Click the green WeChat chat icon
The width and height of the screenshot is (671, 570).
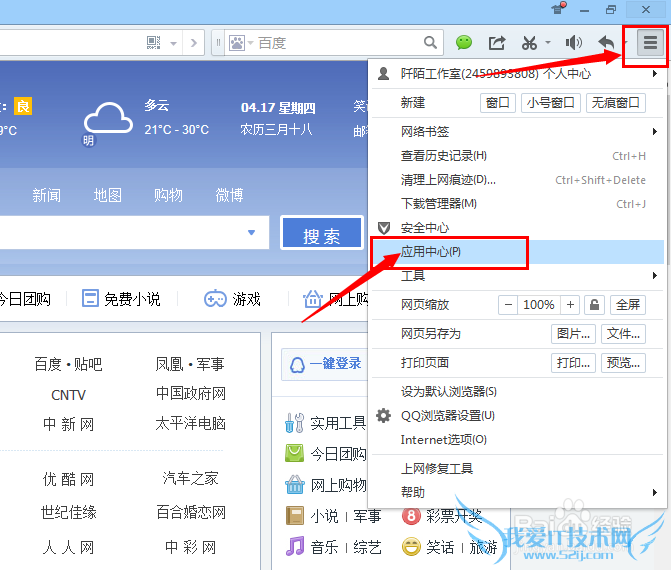(x=464, y=42)
